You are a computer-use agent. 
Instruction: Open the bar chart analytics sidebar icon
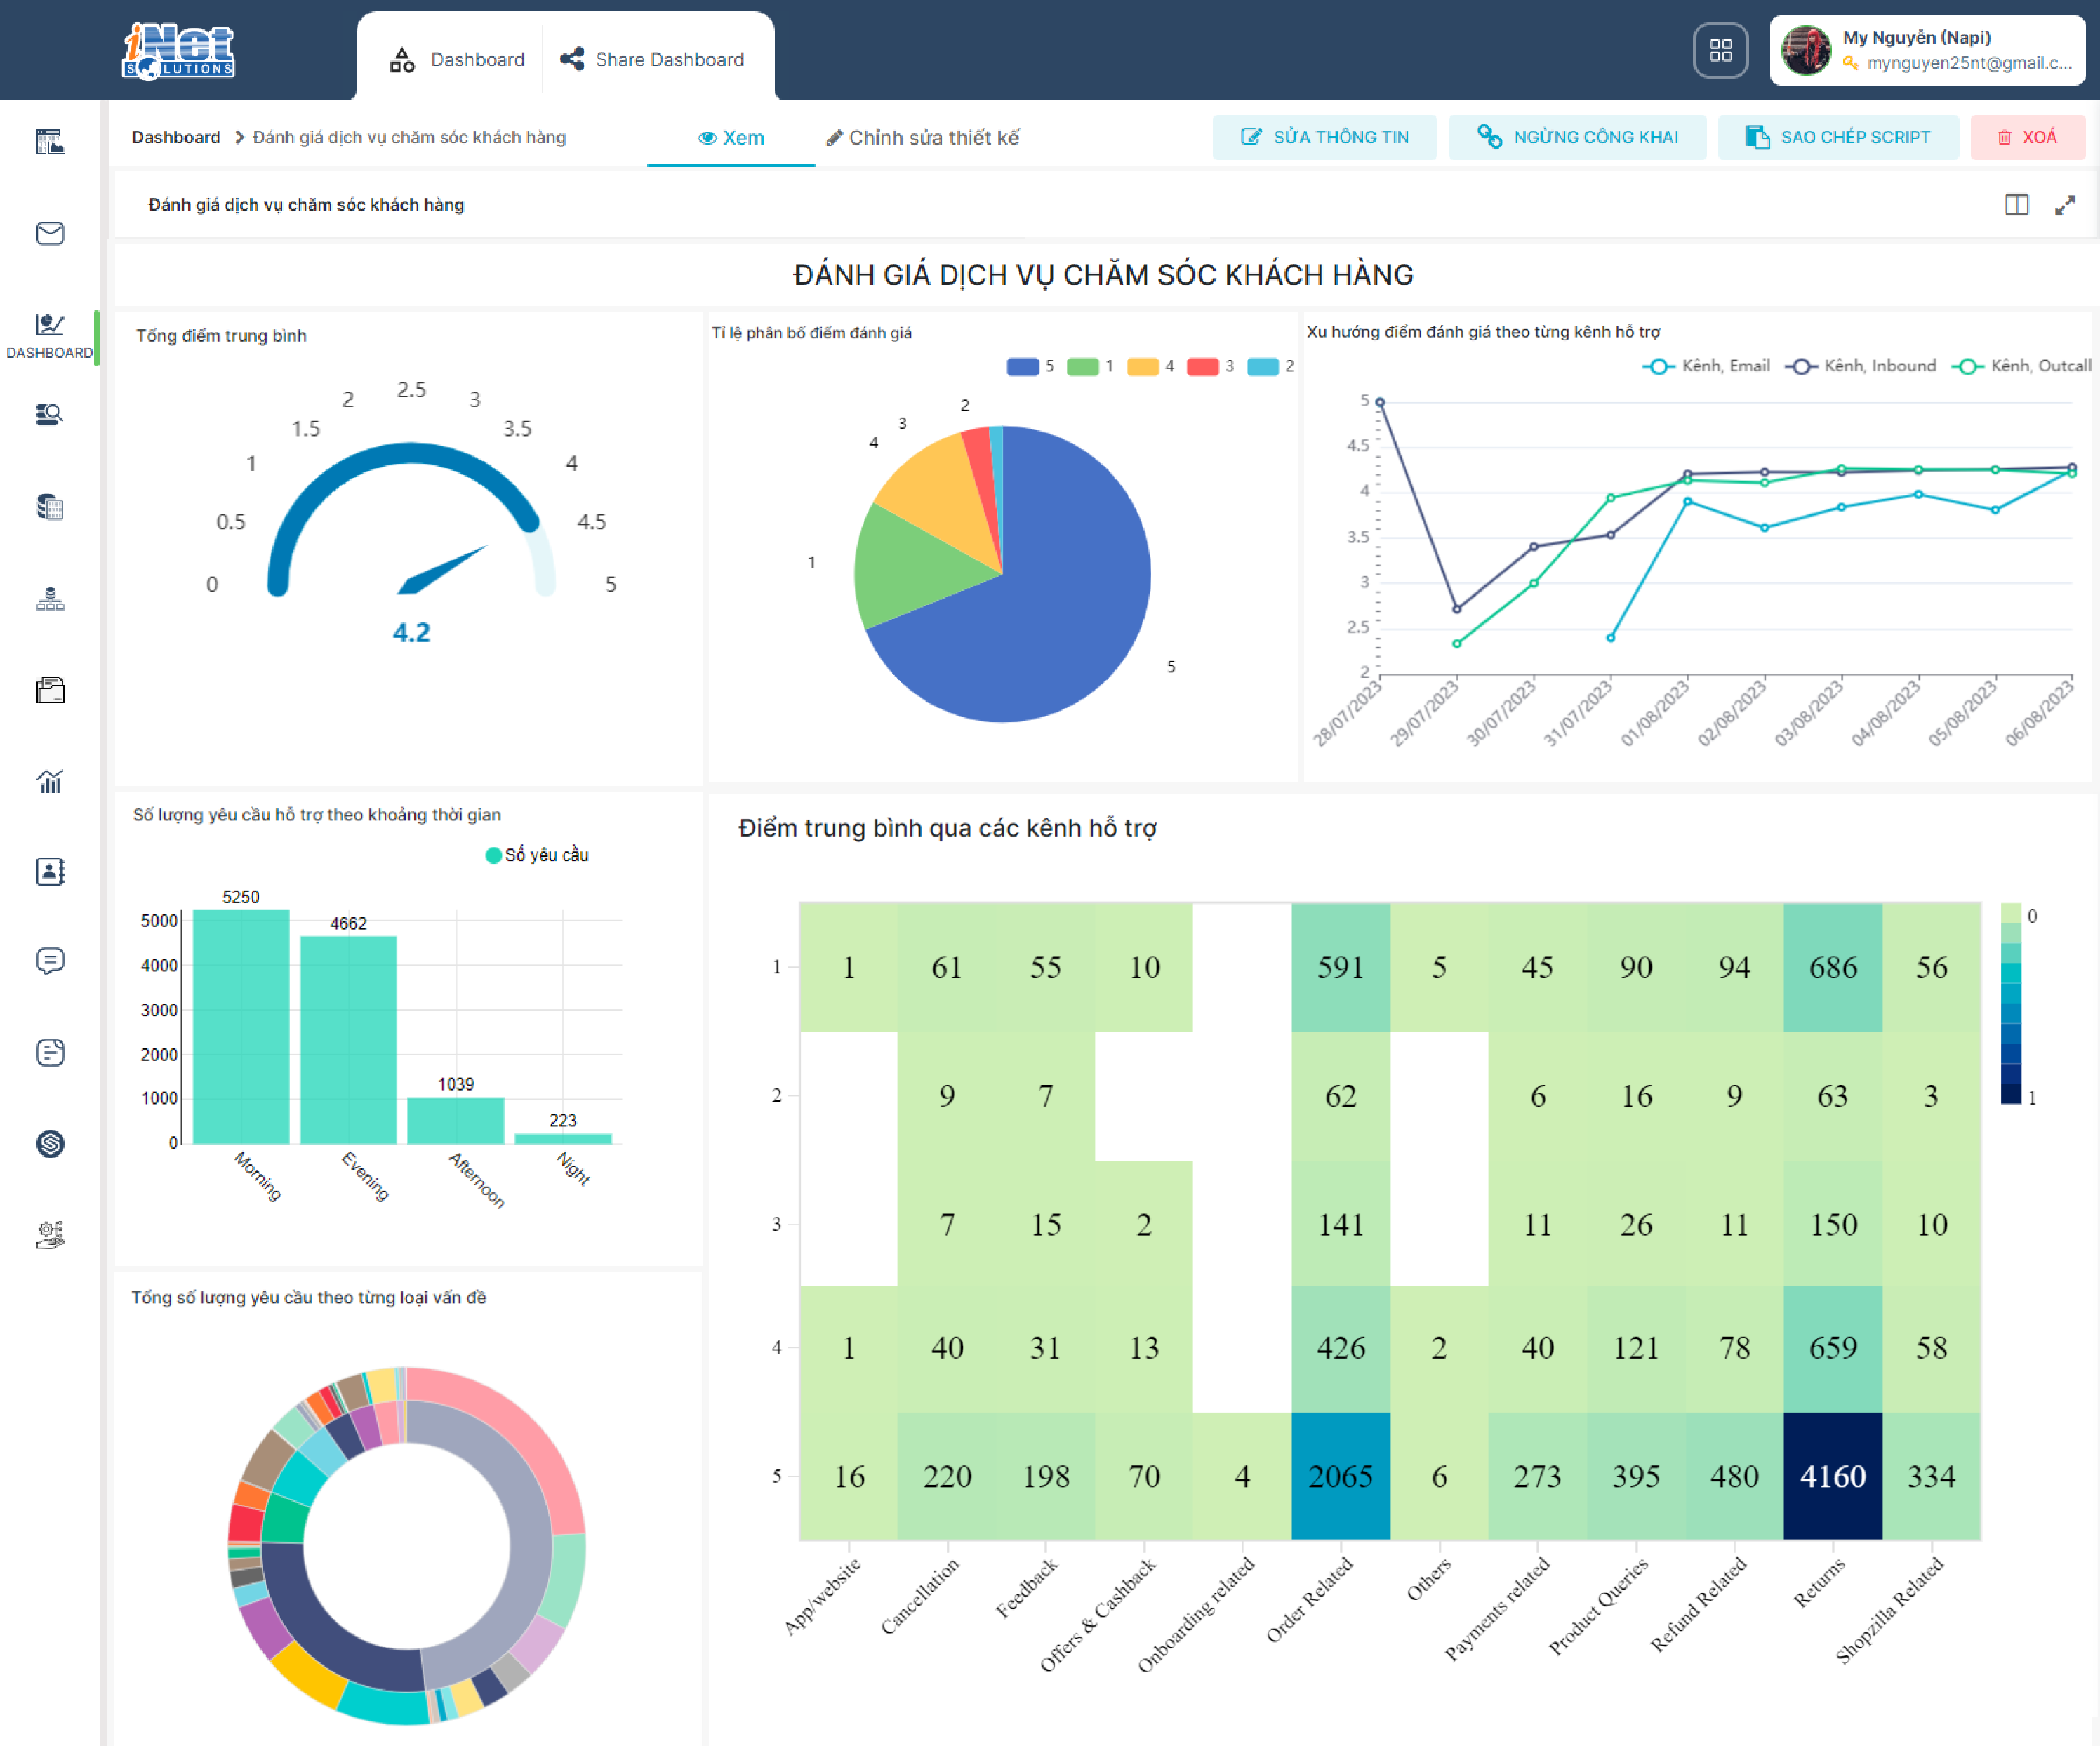(x=50, y=781)
